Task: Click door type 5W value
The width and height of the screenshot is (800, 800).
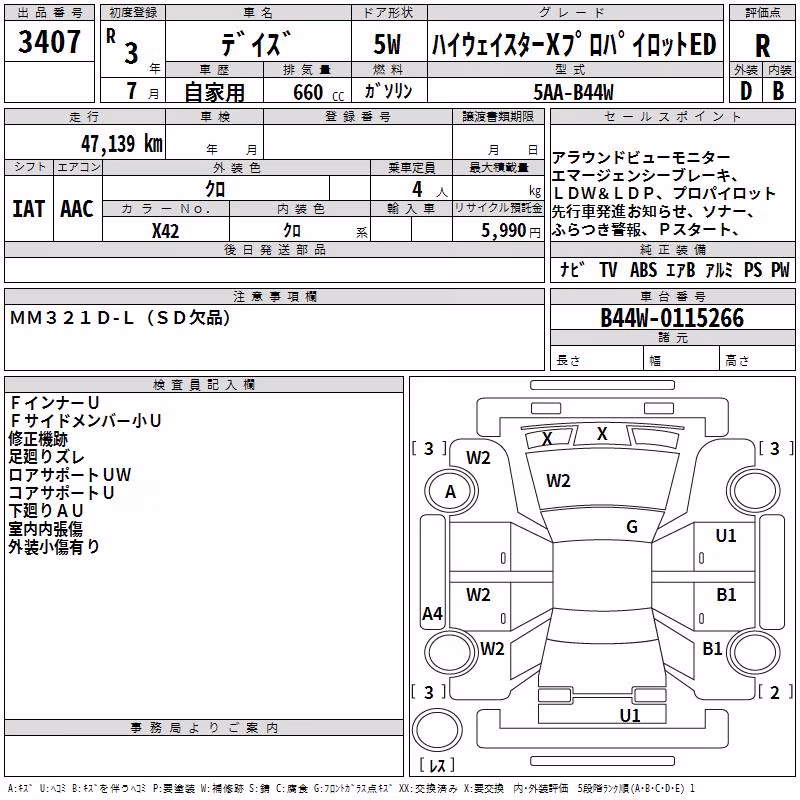Action: [387, 44]
